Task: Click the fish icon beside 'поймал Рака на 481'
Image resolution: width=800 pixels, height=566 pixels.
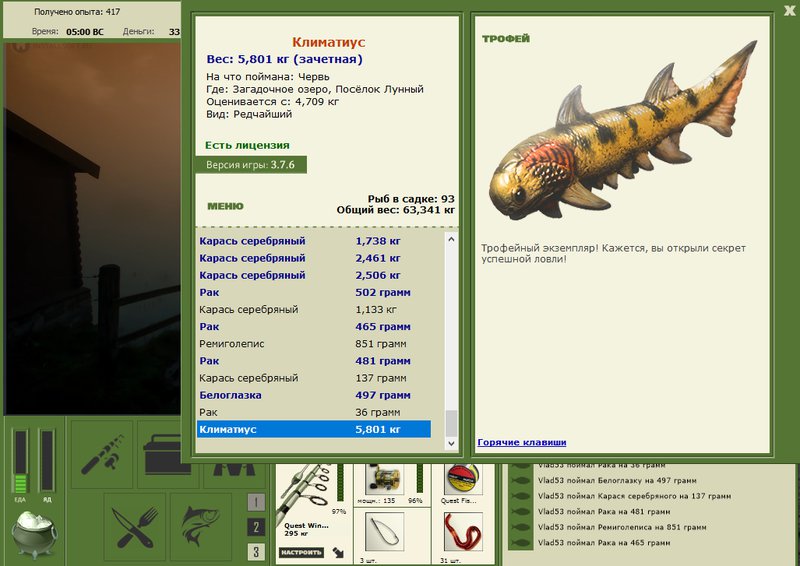Action: [x=521, y=511]
